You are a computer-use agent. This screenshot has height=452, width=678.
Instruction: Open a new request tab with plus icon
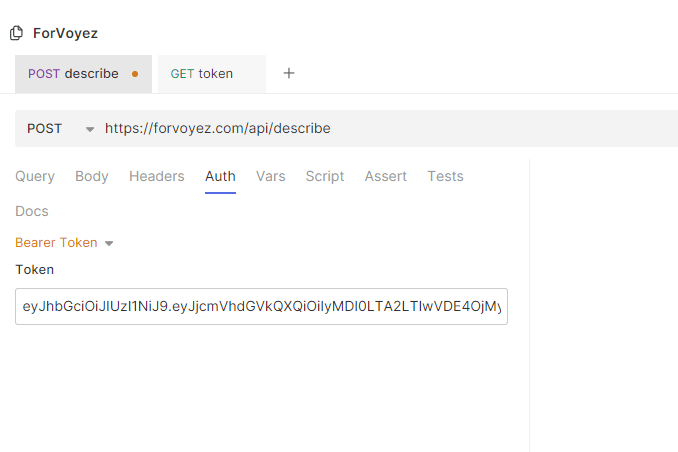coord(289,73)
